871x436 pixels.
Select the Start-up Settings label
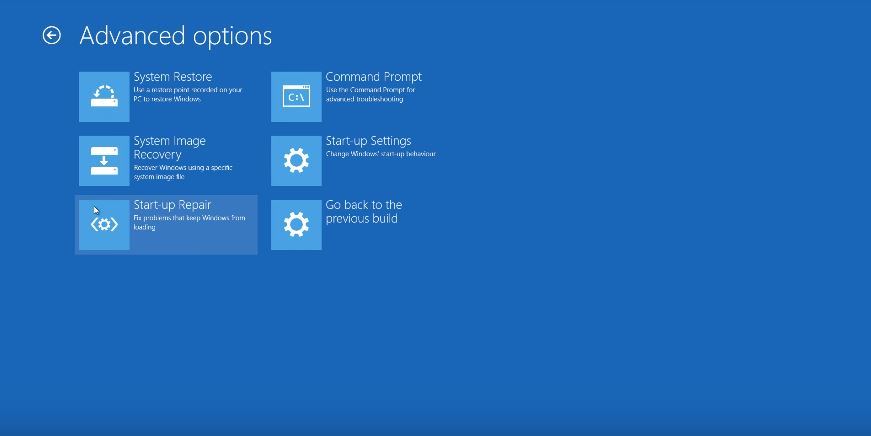pyautogui.click(x=368, y=141)
